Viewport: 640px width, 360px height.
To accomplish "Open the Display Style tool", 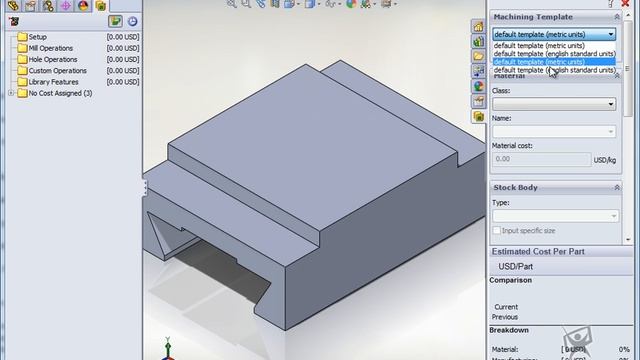I will (310, 4).
